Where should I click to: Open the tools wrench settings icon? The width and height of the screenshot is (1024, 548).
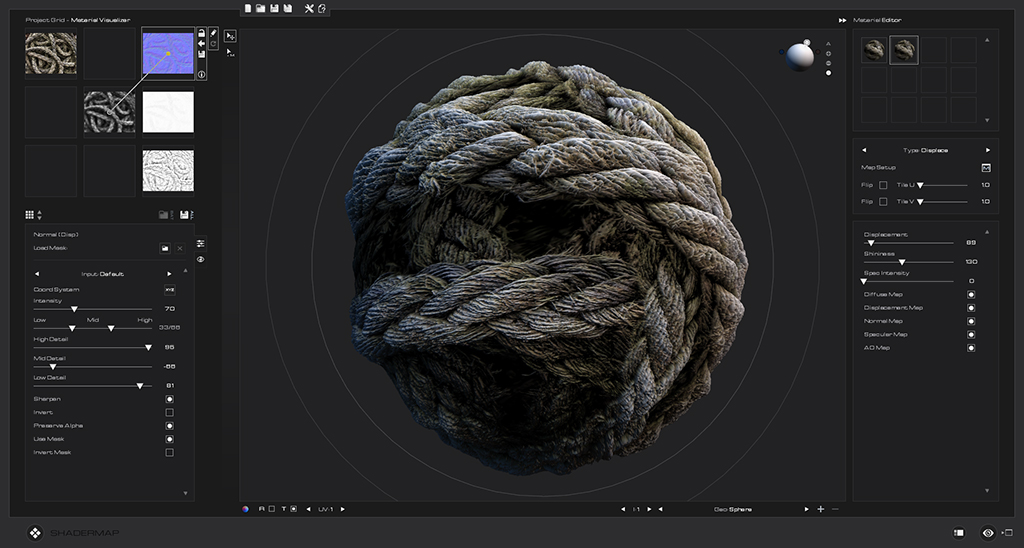tap(309, 9)
